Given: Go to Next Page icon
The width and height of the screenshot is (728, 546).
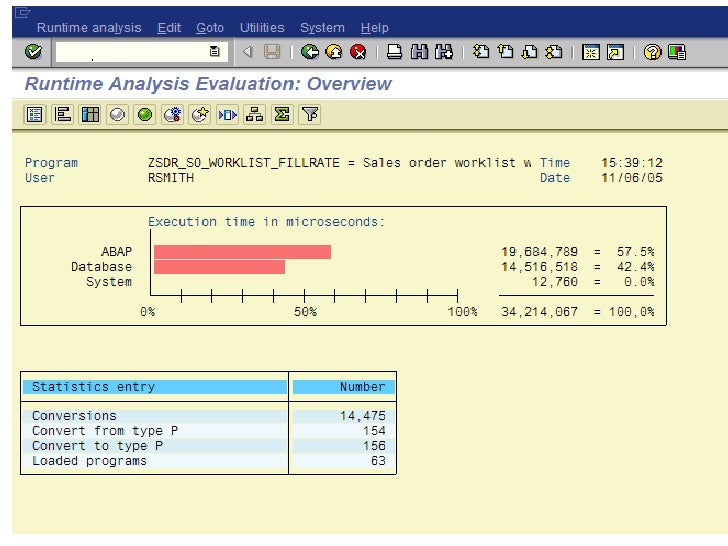Looking at the screenshot, I should pyautogui.click(x=529, y=52).
